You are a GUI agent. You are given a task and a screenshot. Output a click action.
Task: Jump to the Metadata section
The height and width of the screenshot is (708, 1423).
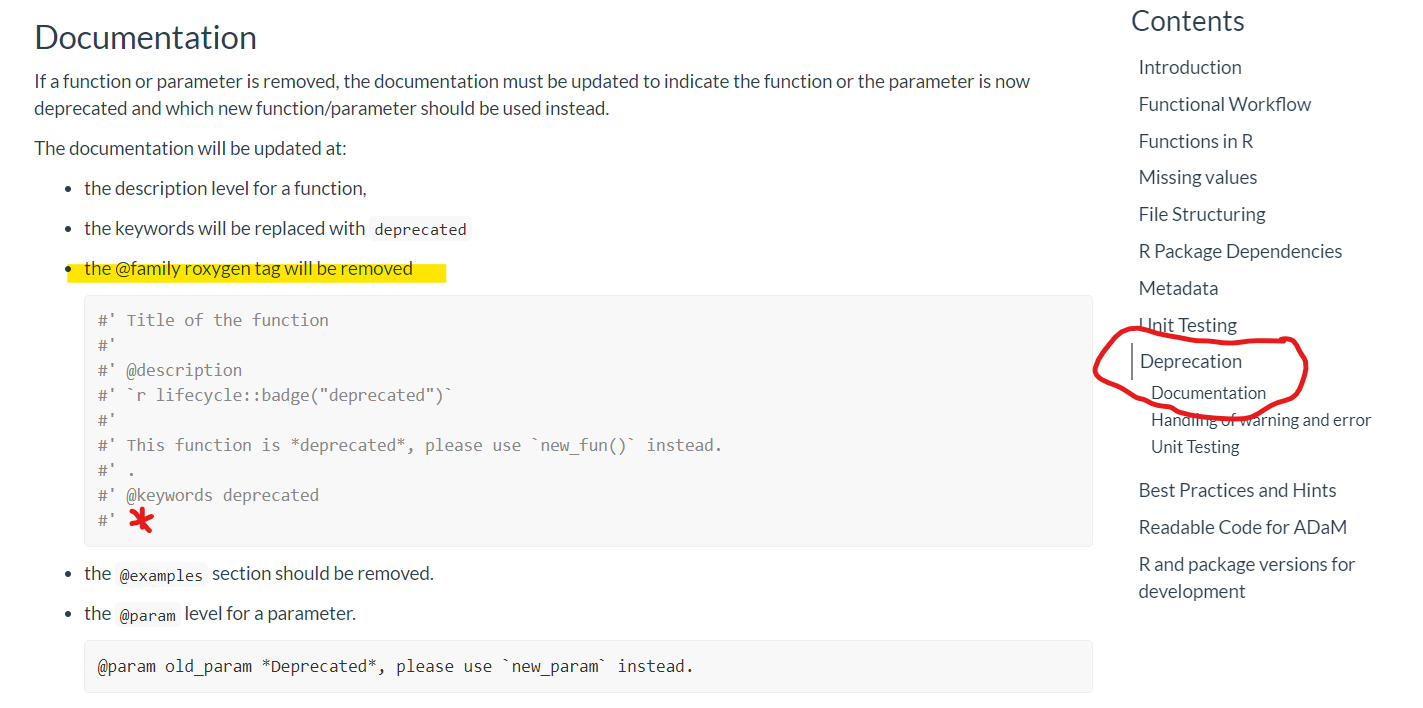[x=1178, y=288]
